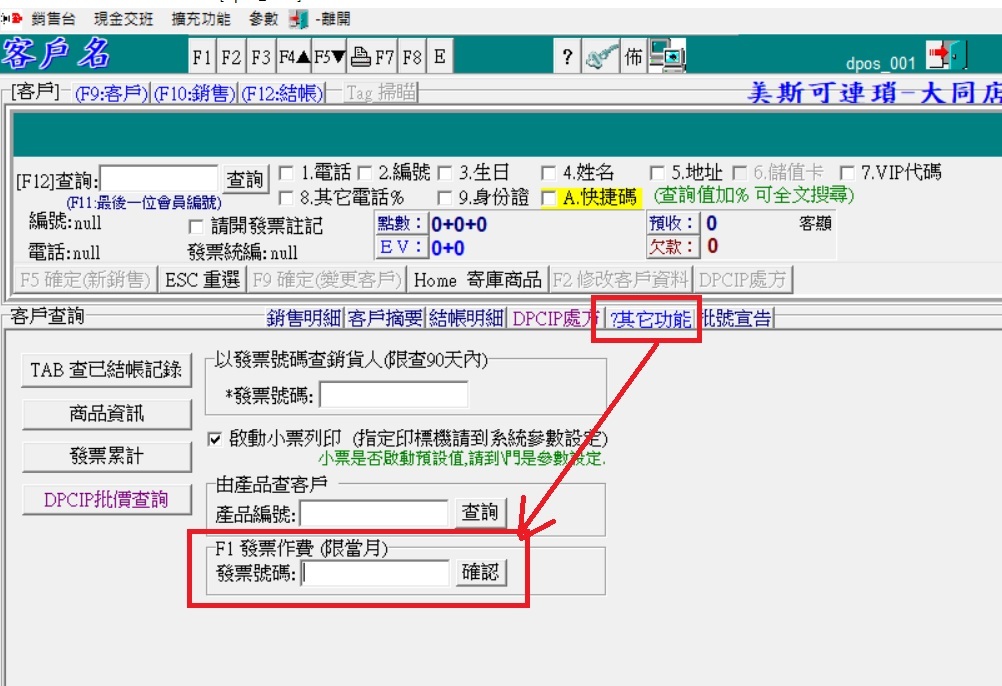
Task: Open the 擴充功能 menu
Action: 201,19
